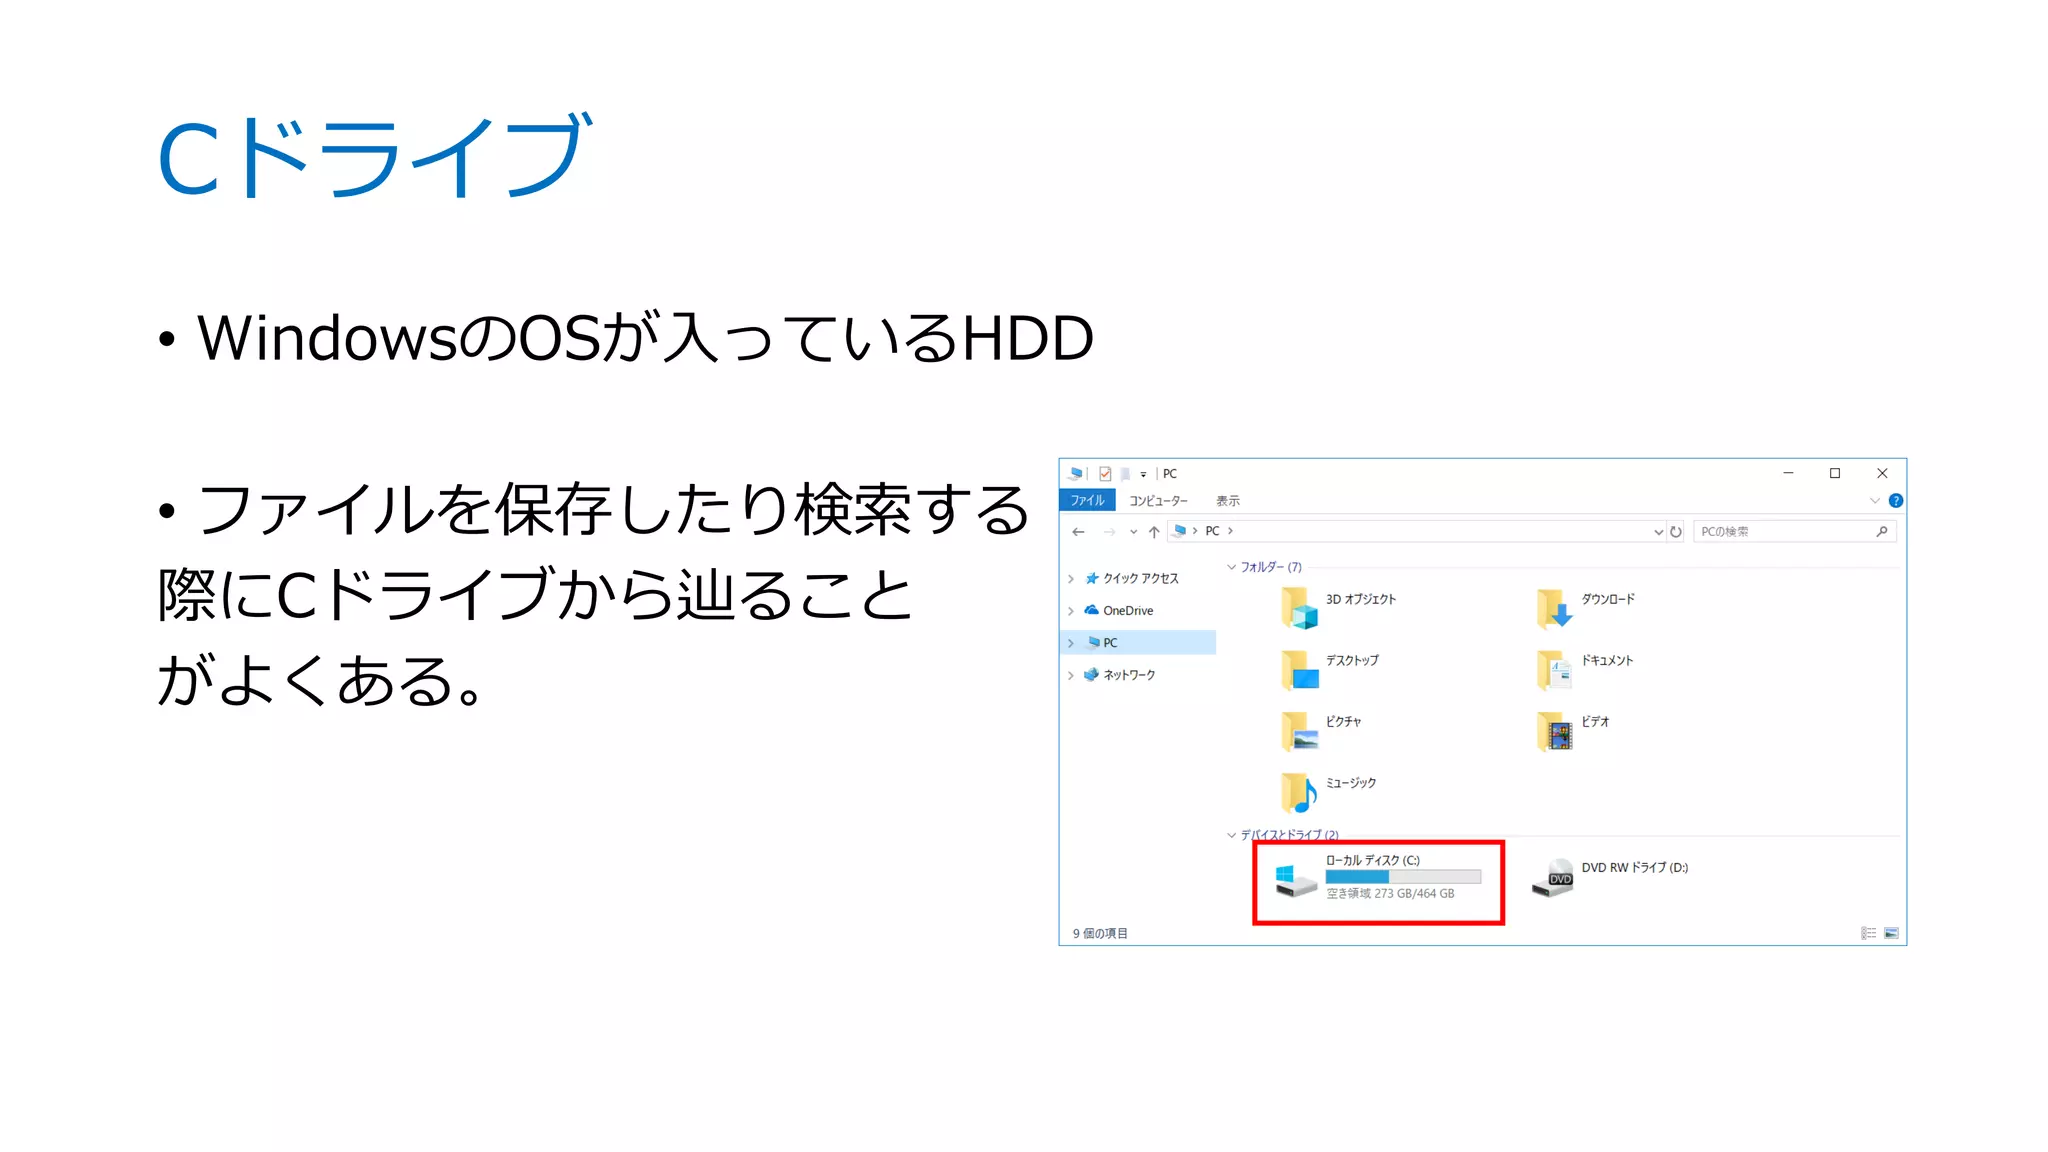This screenshot has width=2048, height=1152.
Task: Open the コンピューター ribbon tab
Action: pos(1158,501)
